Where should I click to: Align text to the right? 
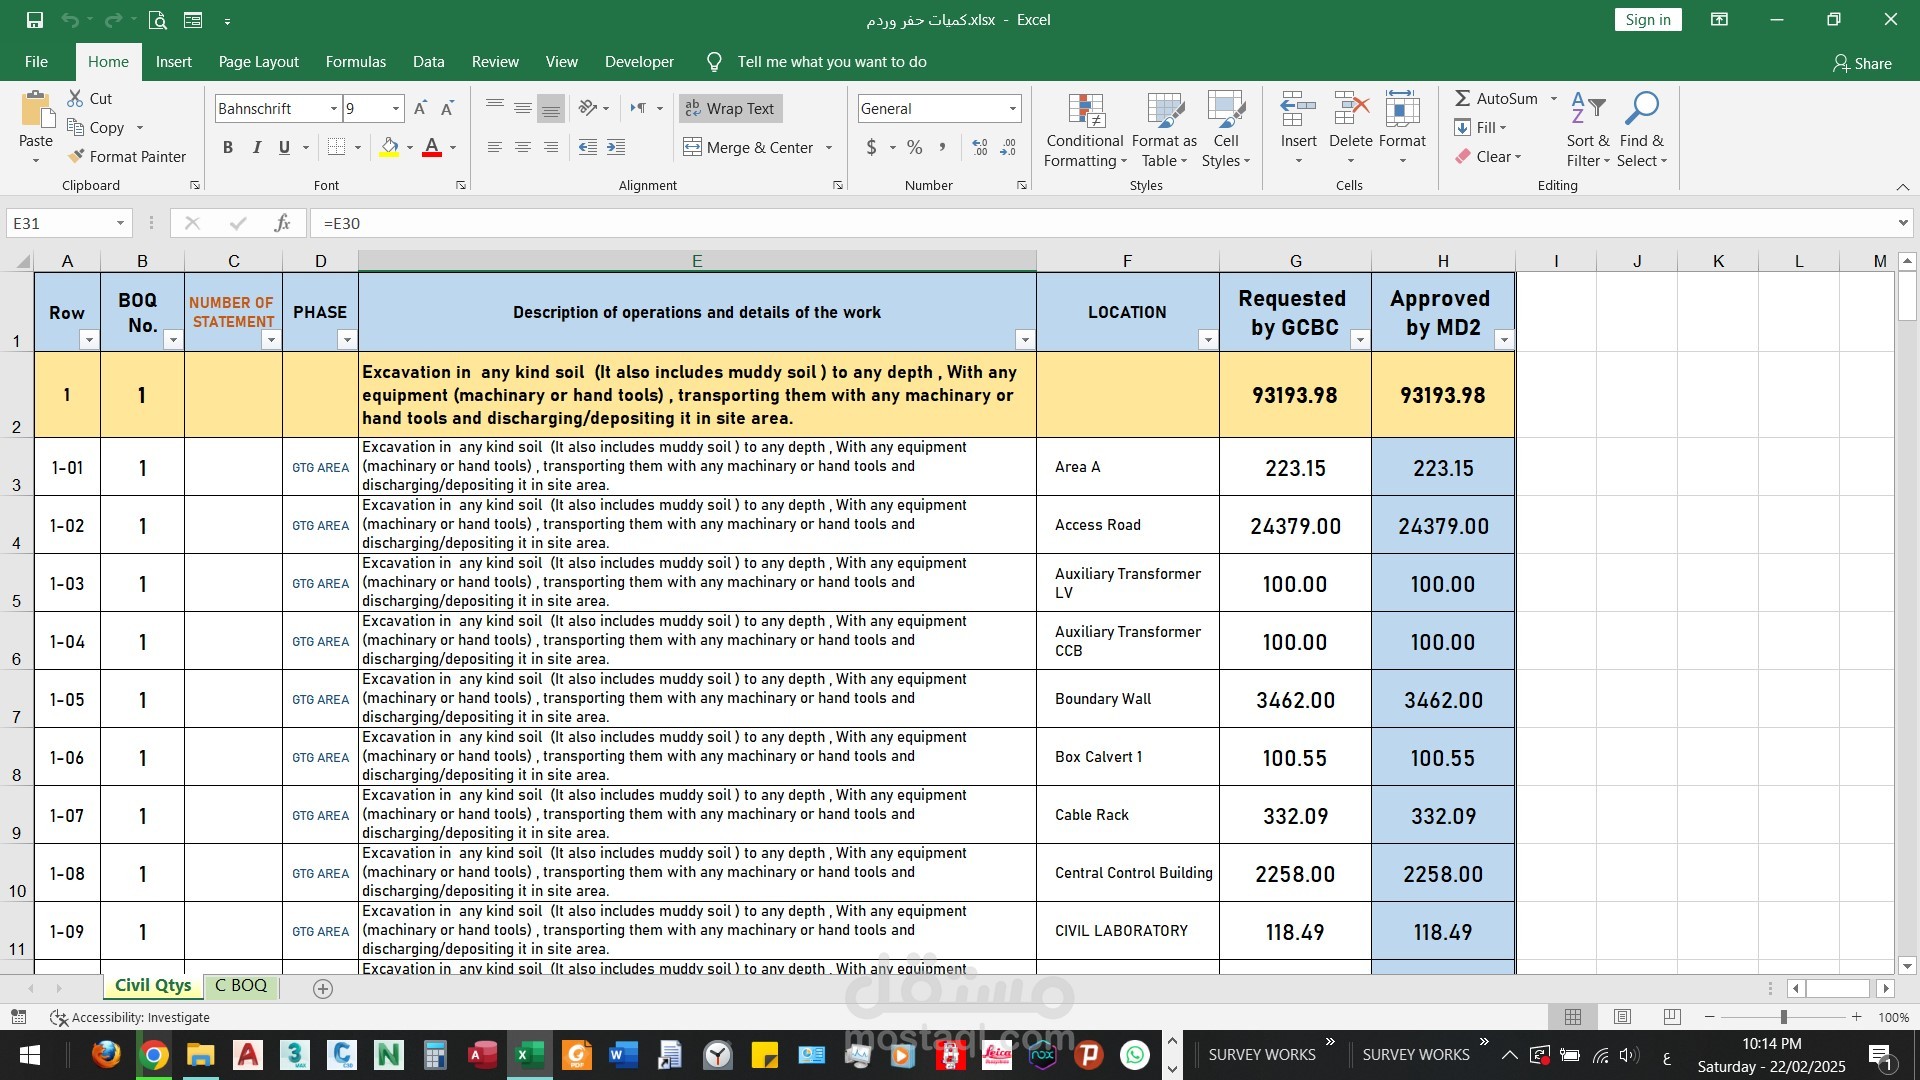pos(550,147)
